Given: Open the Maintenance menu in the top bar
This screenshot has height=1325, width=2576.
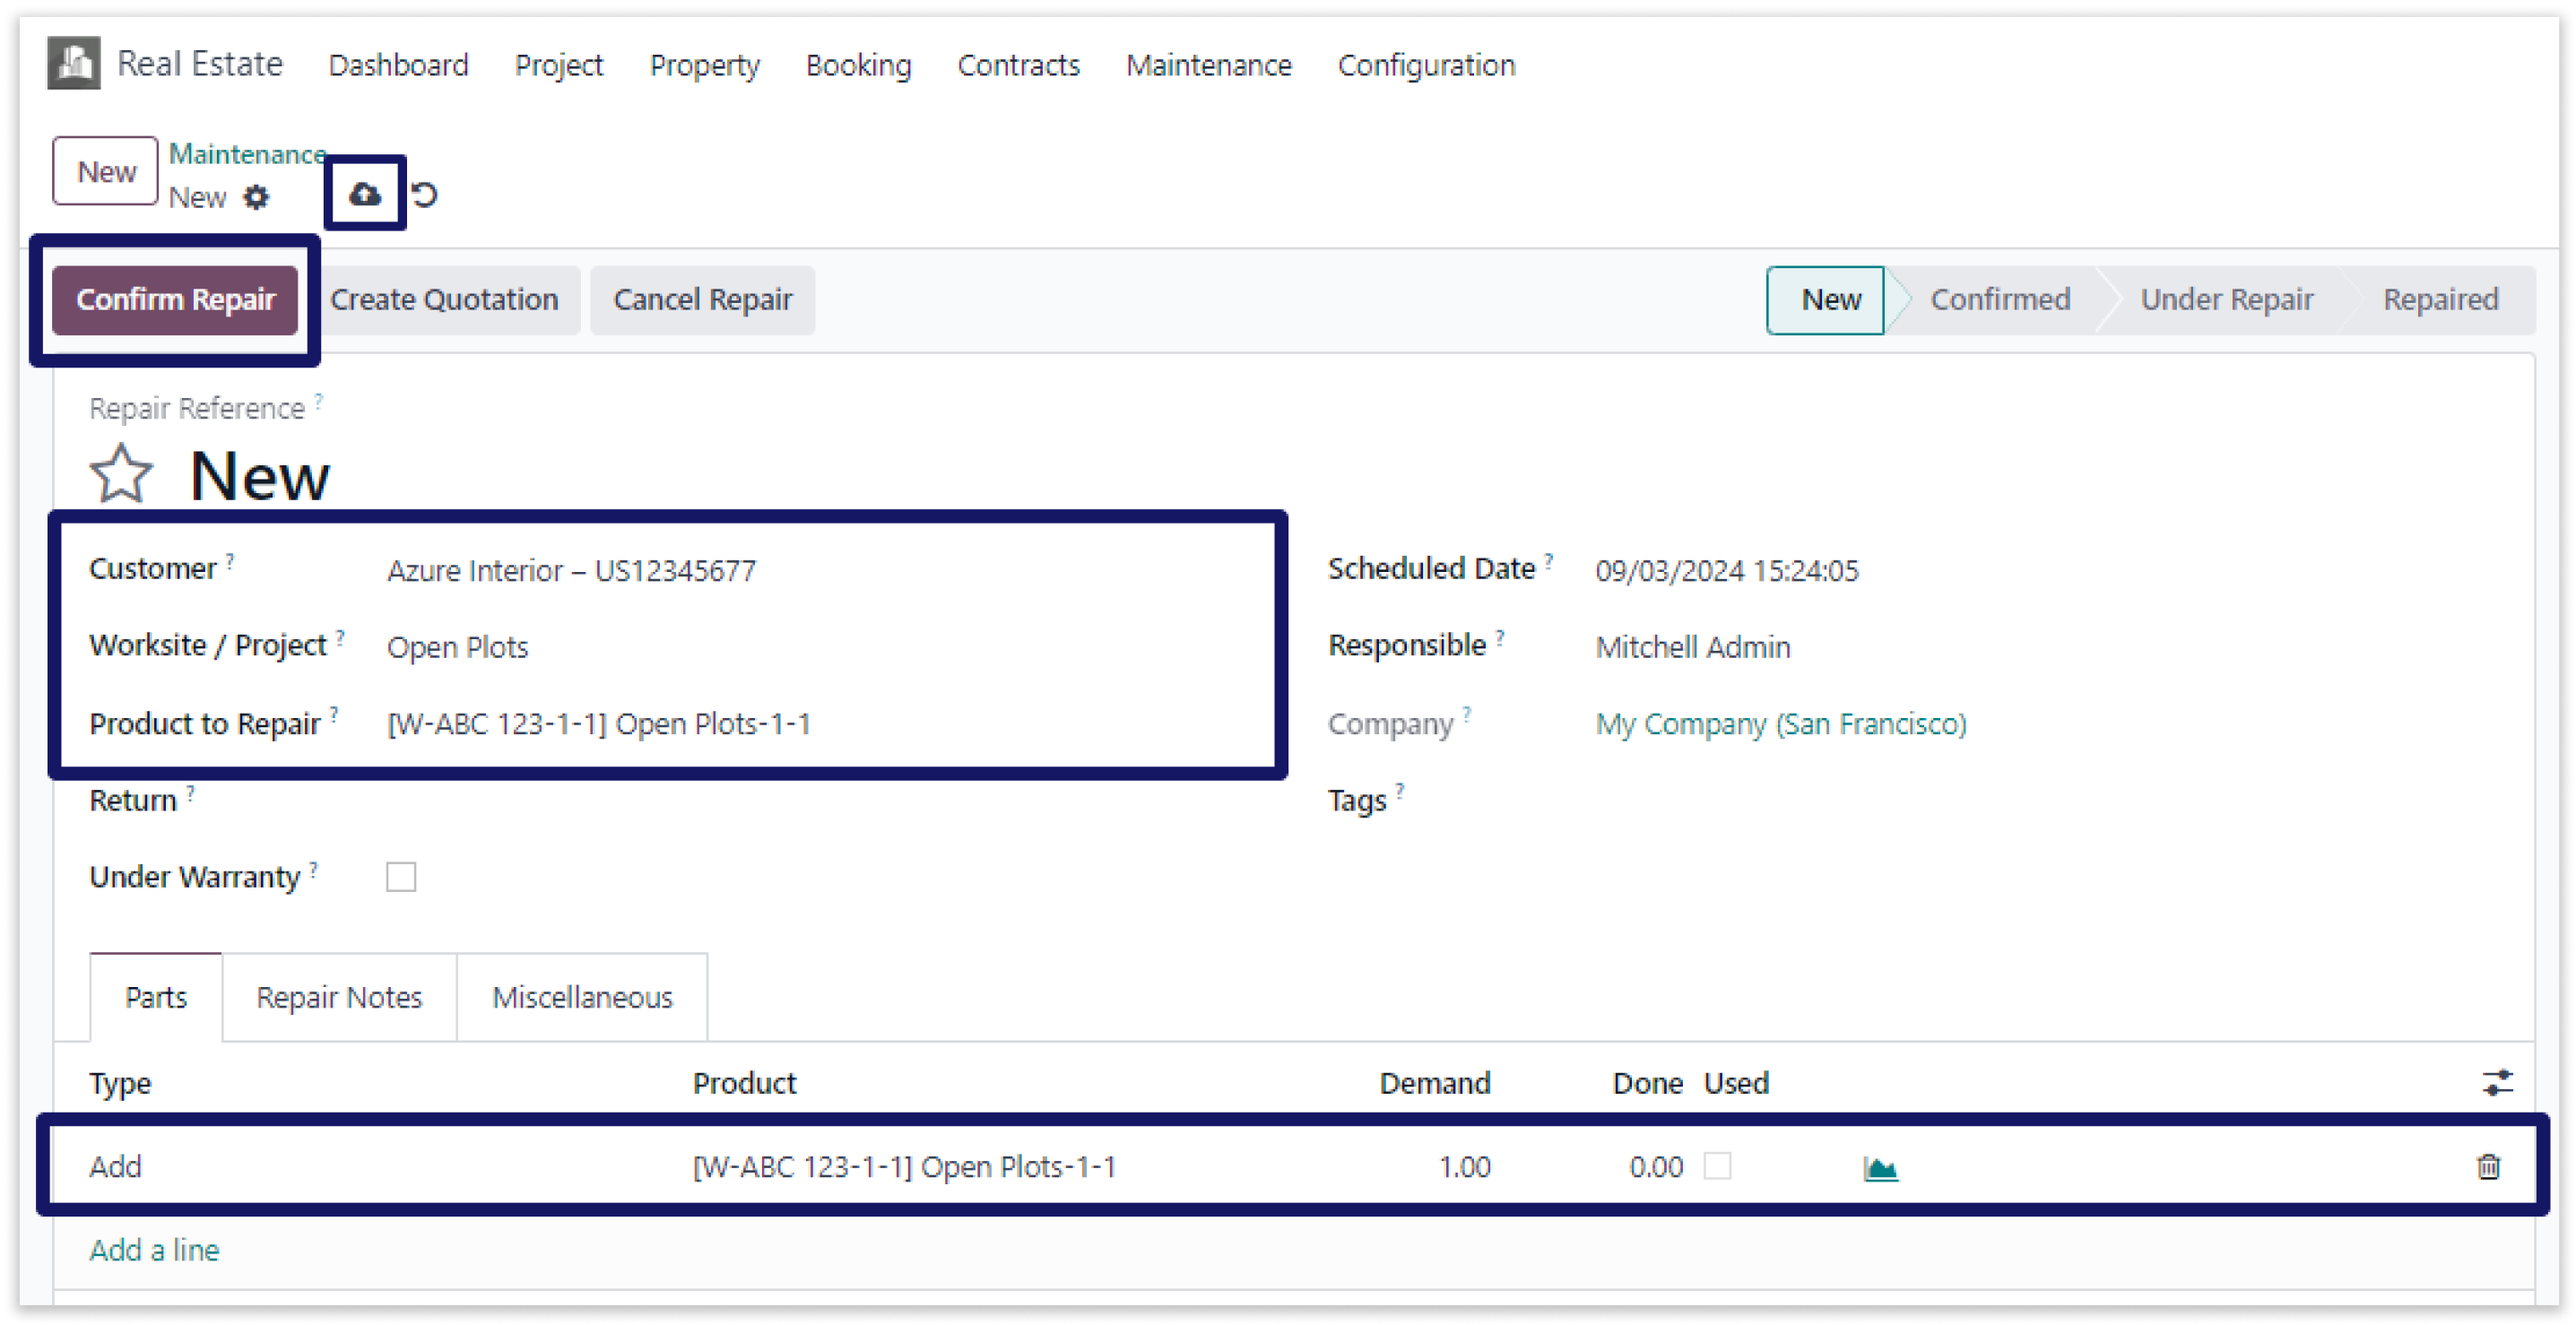Looking at the screenshot, I should pos(1209,65).
